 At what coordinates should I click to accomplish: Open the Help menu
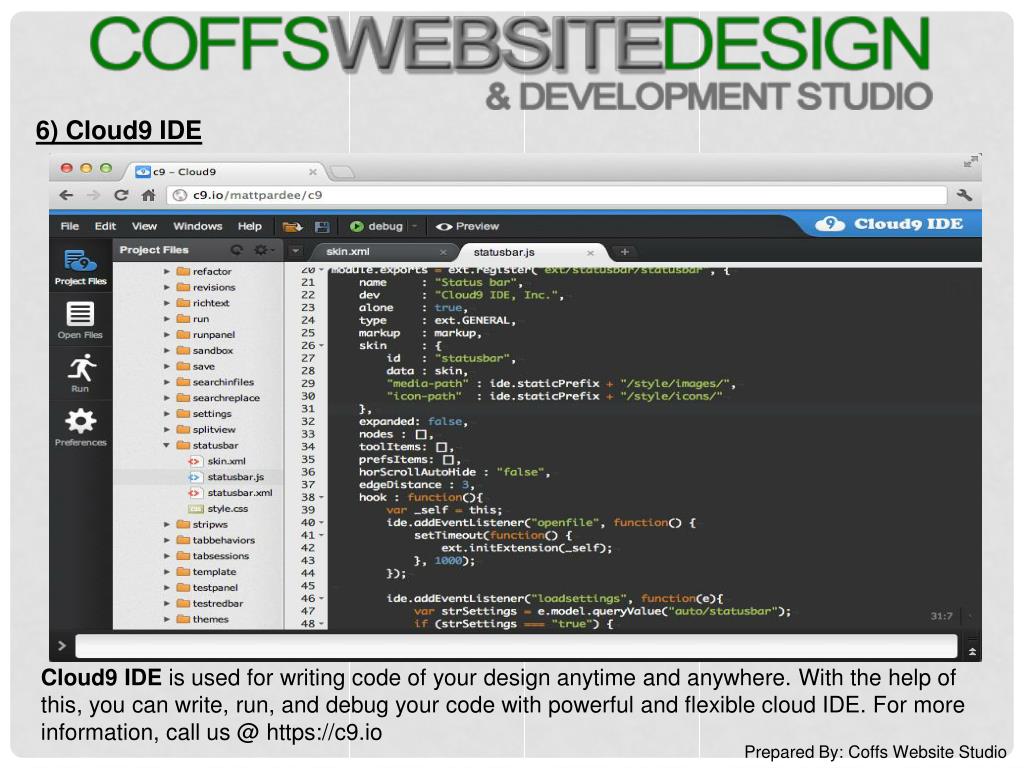coord(249,226)
